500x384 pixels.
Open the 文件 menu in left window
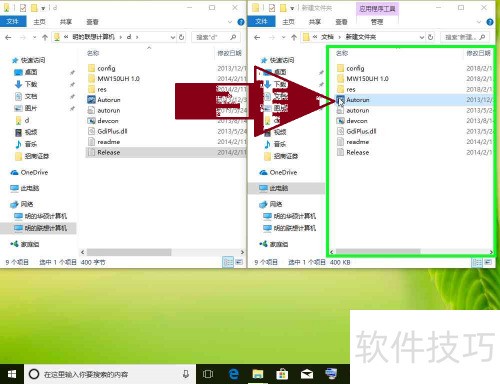[13, 22]
